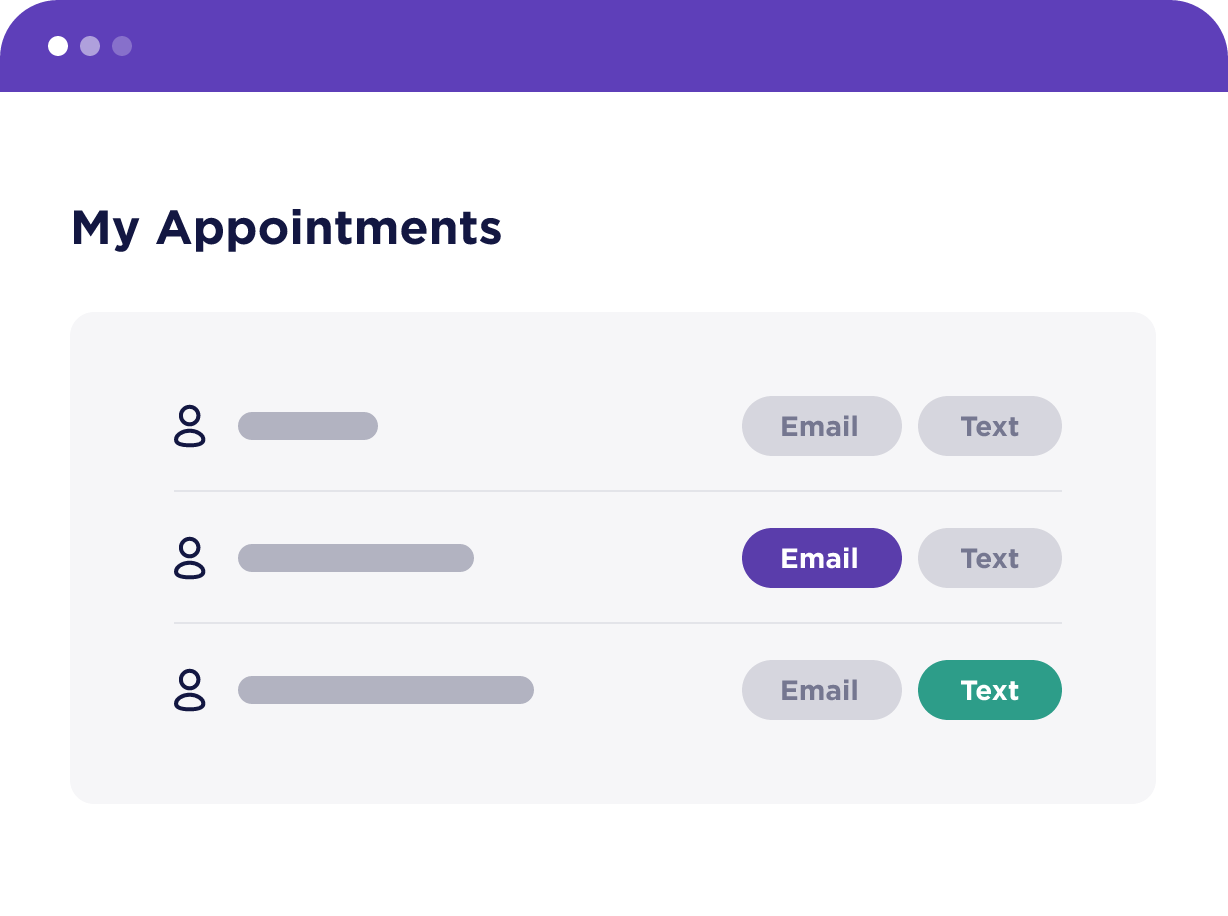Select the second row's name placeholder bar

pyautogui.click(x=355, y=558)
